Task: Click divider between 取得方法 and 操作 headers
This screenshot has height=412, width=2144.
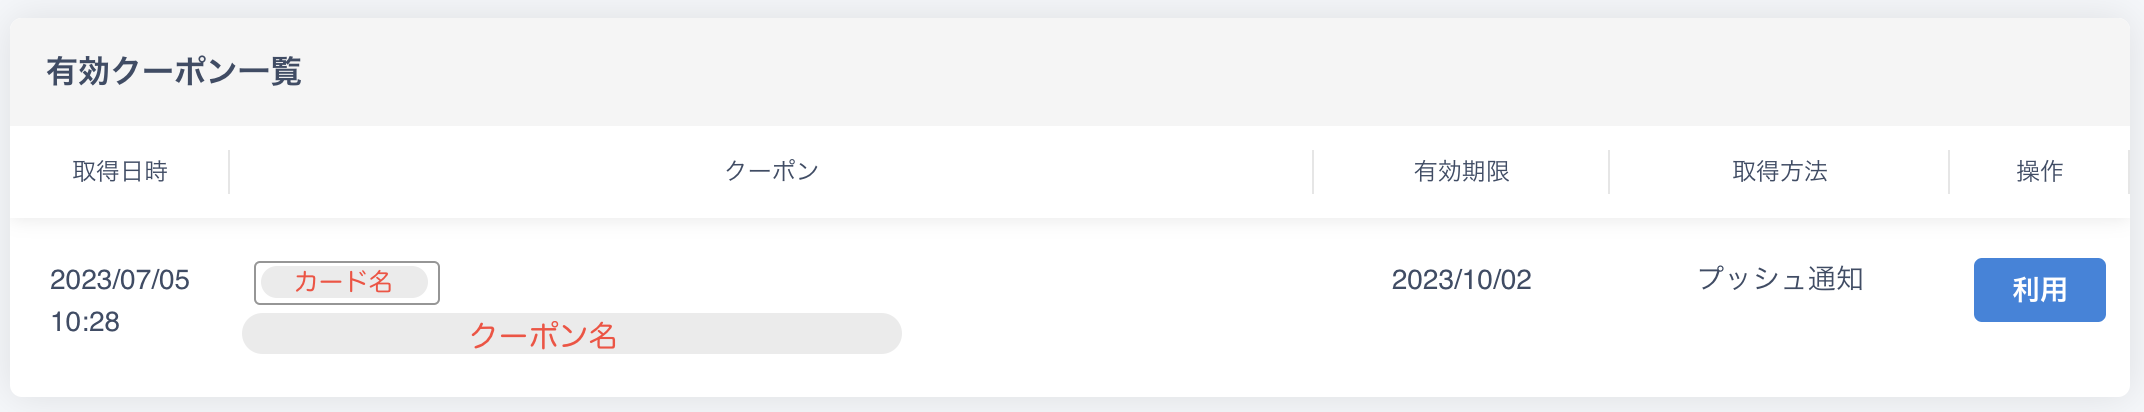Action: (1949, 172)
